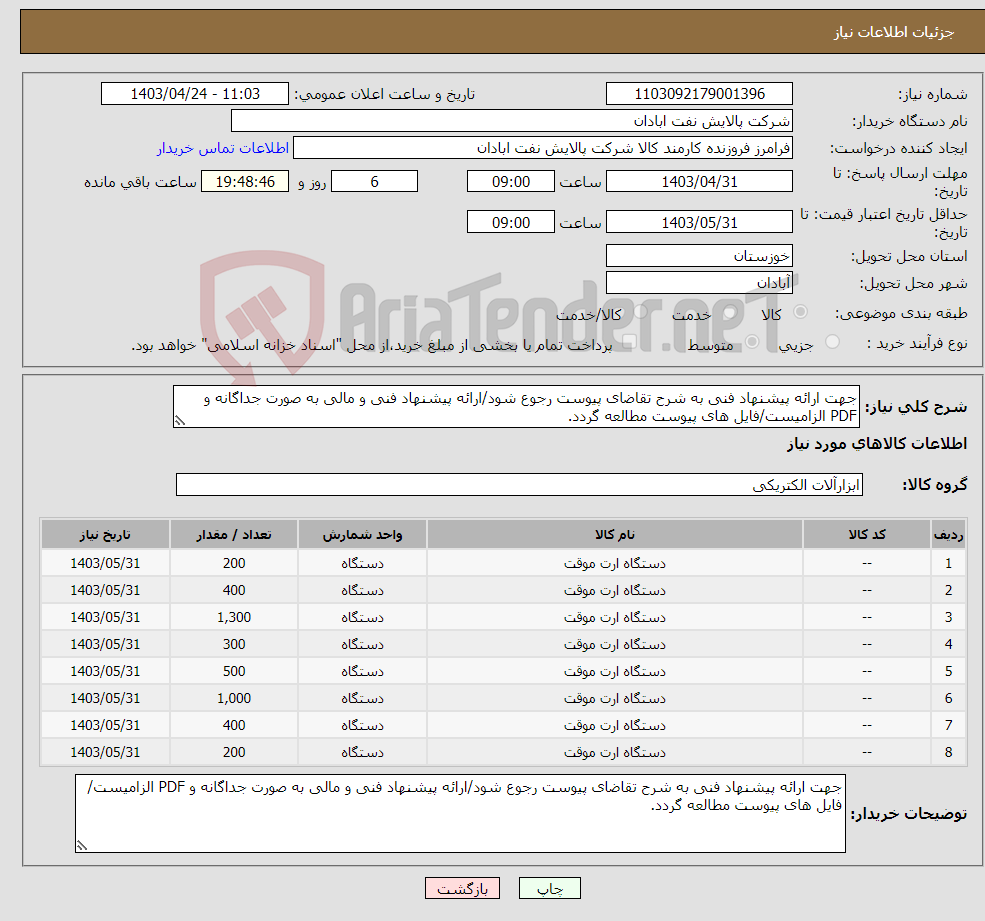Click the buyer notes textarea توضیحات خریدار

click(x=460, y=813)
